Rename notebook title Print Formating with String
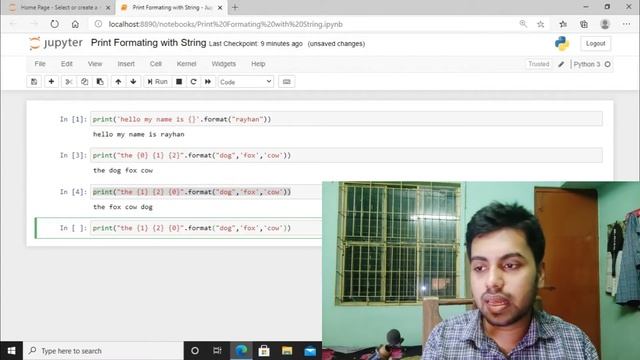 [149, 43]
